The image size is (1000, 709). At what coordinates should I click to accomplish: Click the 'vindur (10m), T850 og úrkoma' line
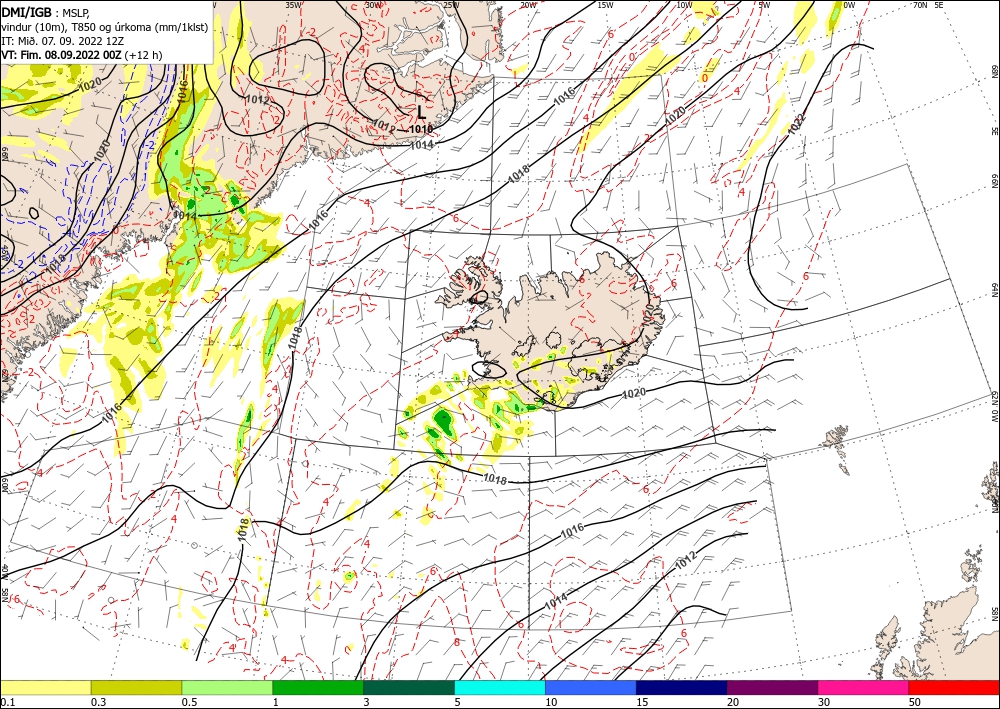pyautogui.click(x=104, y=27)
